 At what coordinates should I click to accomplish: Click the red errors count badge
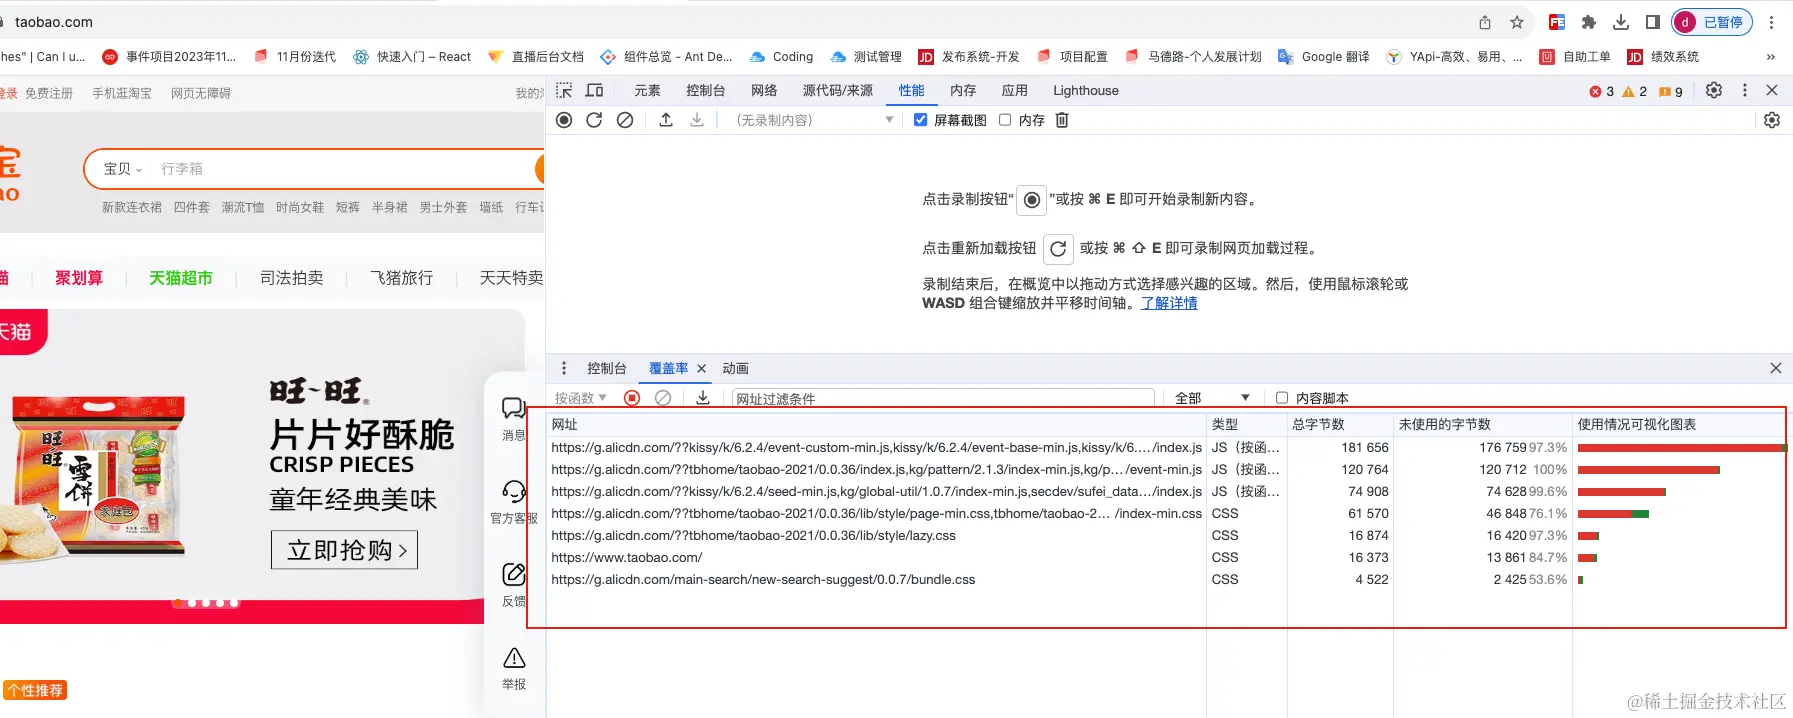point(1602,91)
